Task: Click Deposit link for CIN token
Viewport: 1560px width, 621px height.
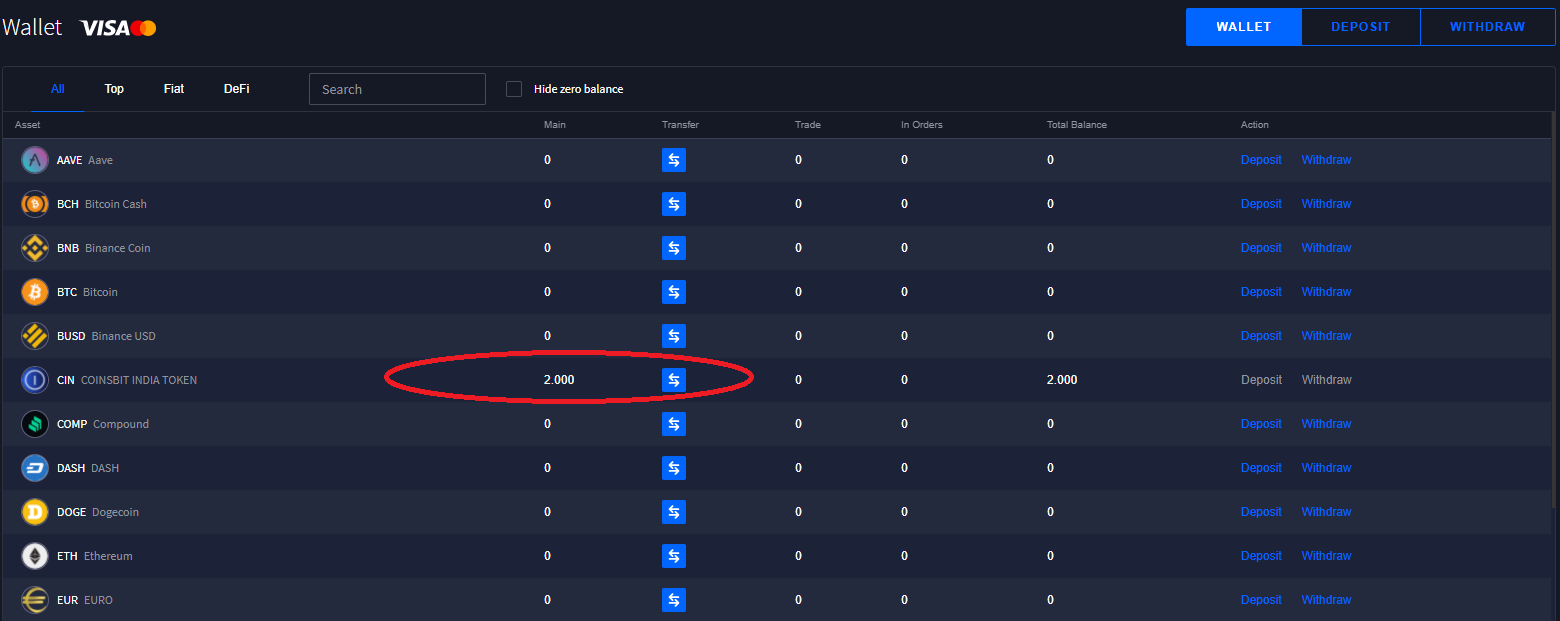Action: coord(1261,380)
